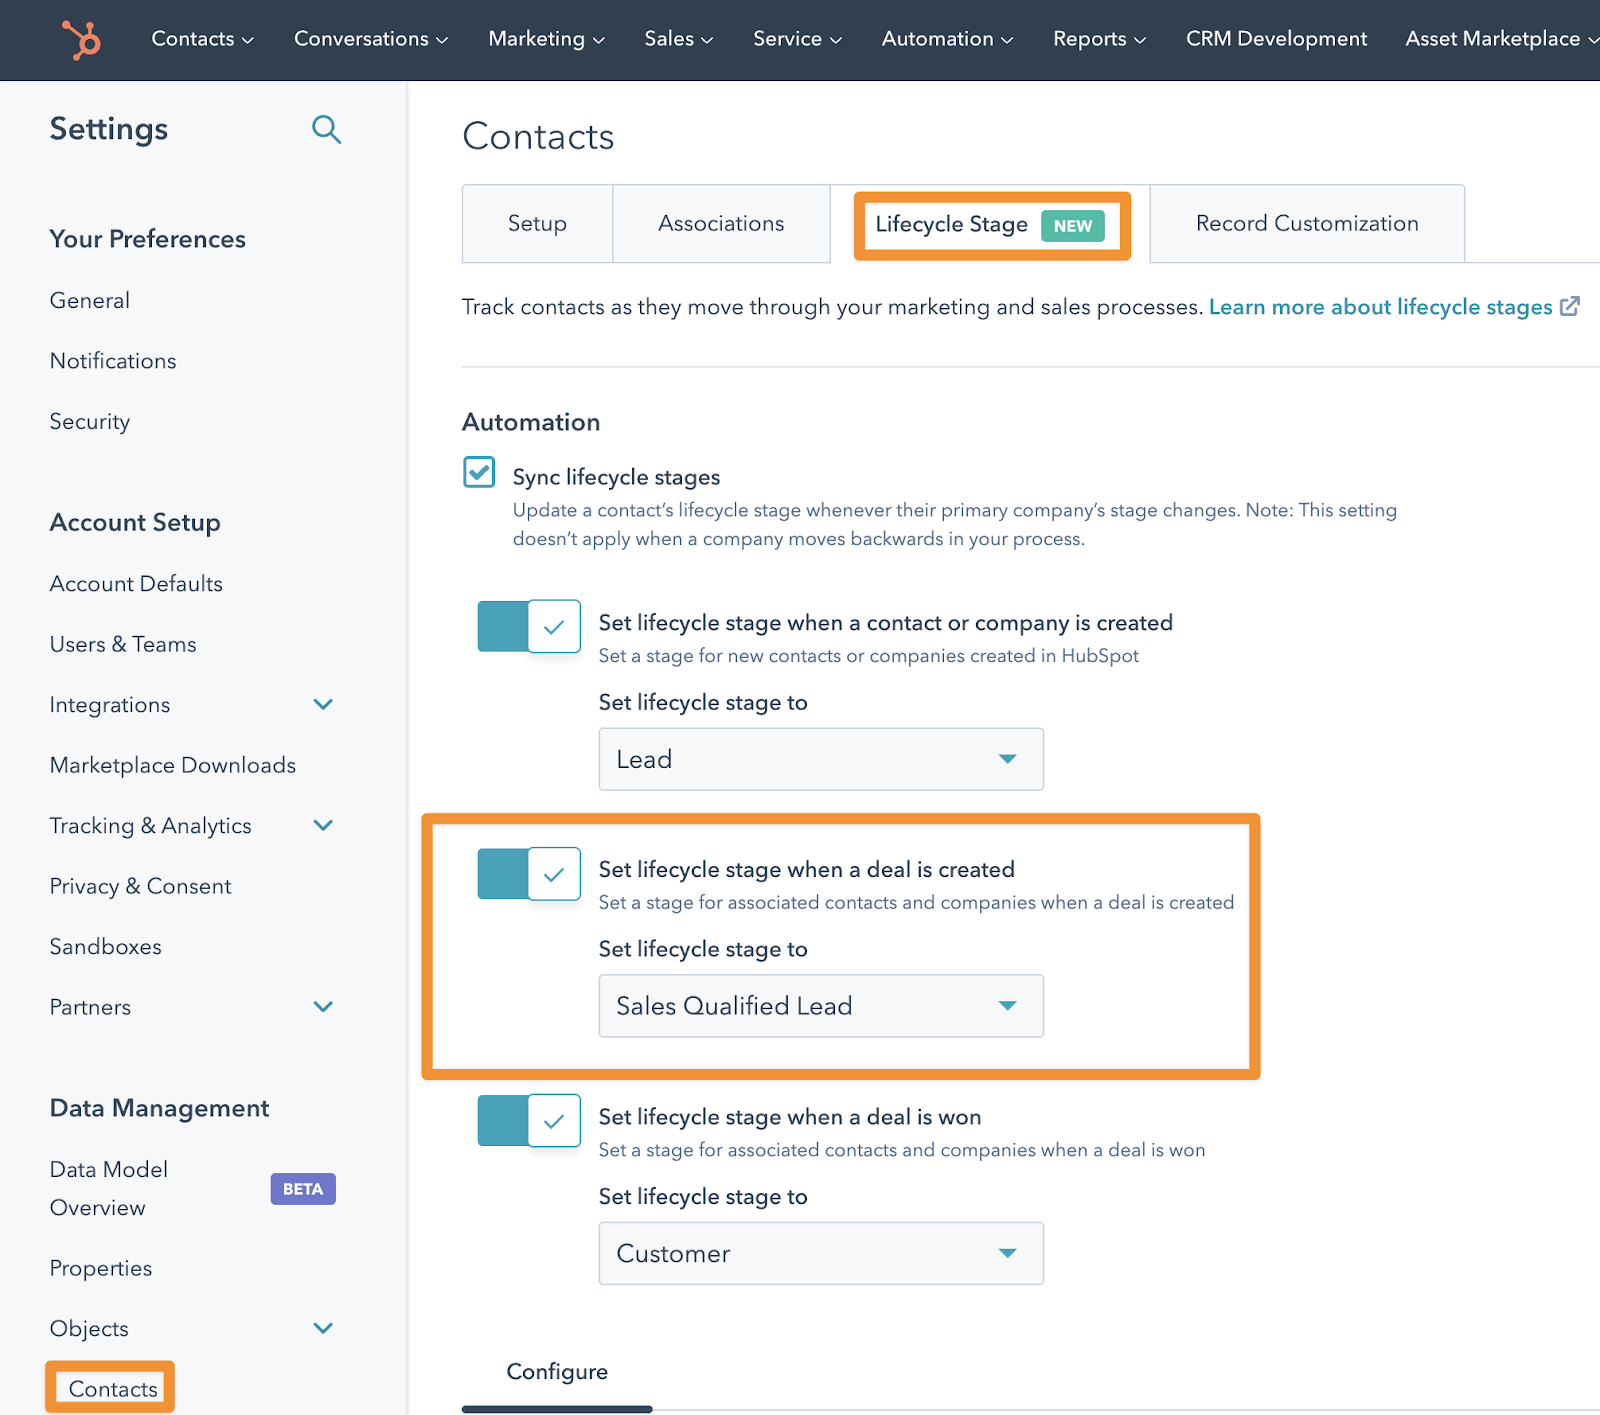The width and height of the screenshot is (1600, 1415).
Task: Click the external link icon after lifecycle stages text
Action: [x=1569, y=306]
